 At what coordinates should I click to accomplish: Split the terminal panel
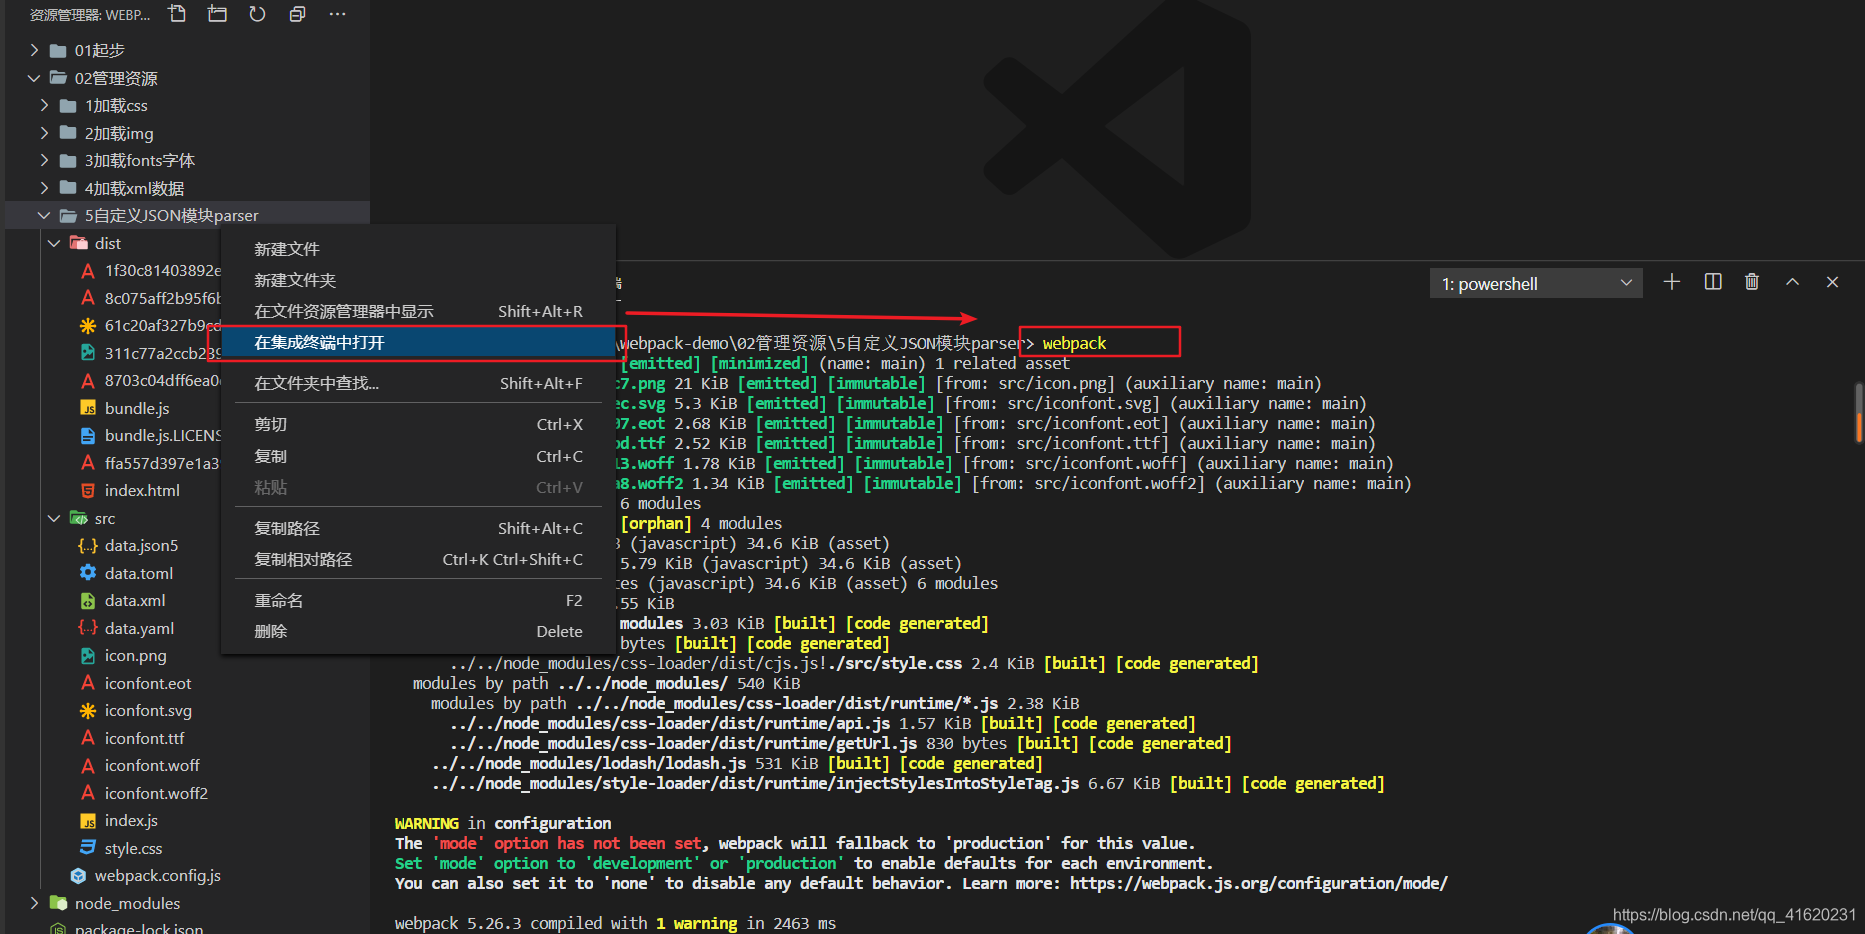click(x=1712, y=282)
